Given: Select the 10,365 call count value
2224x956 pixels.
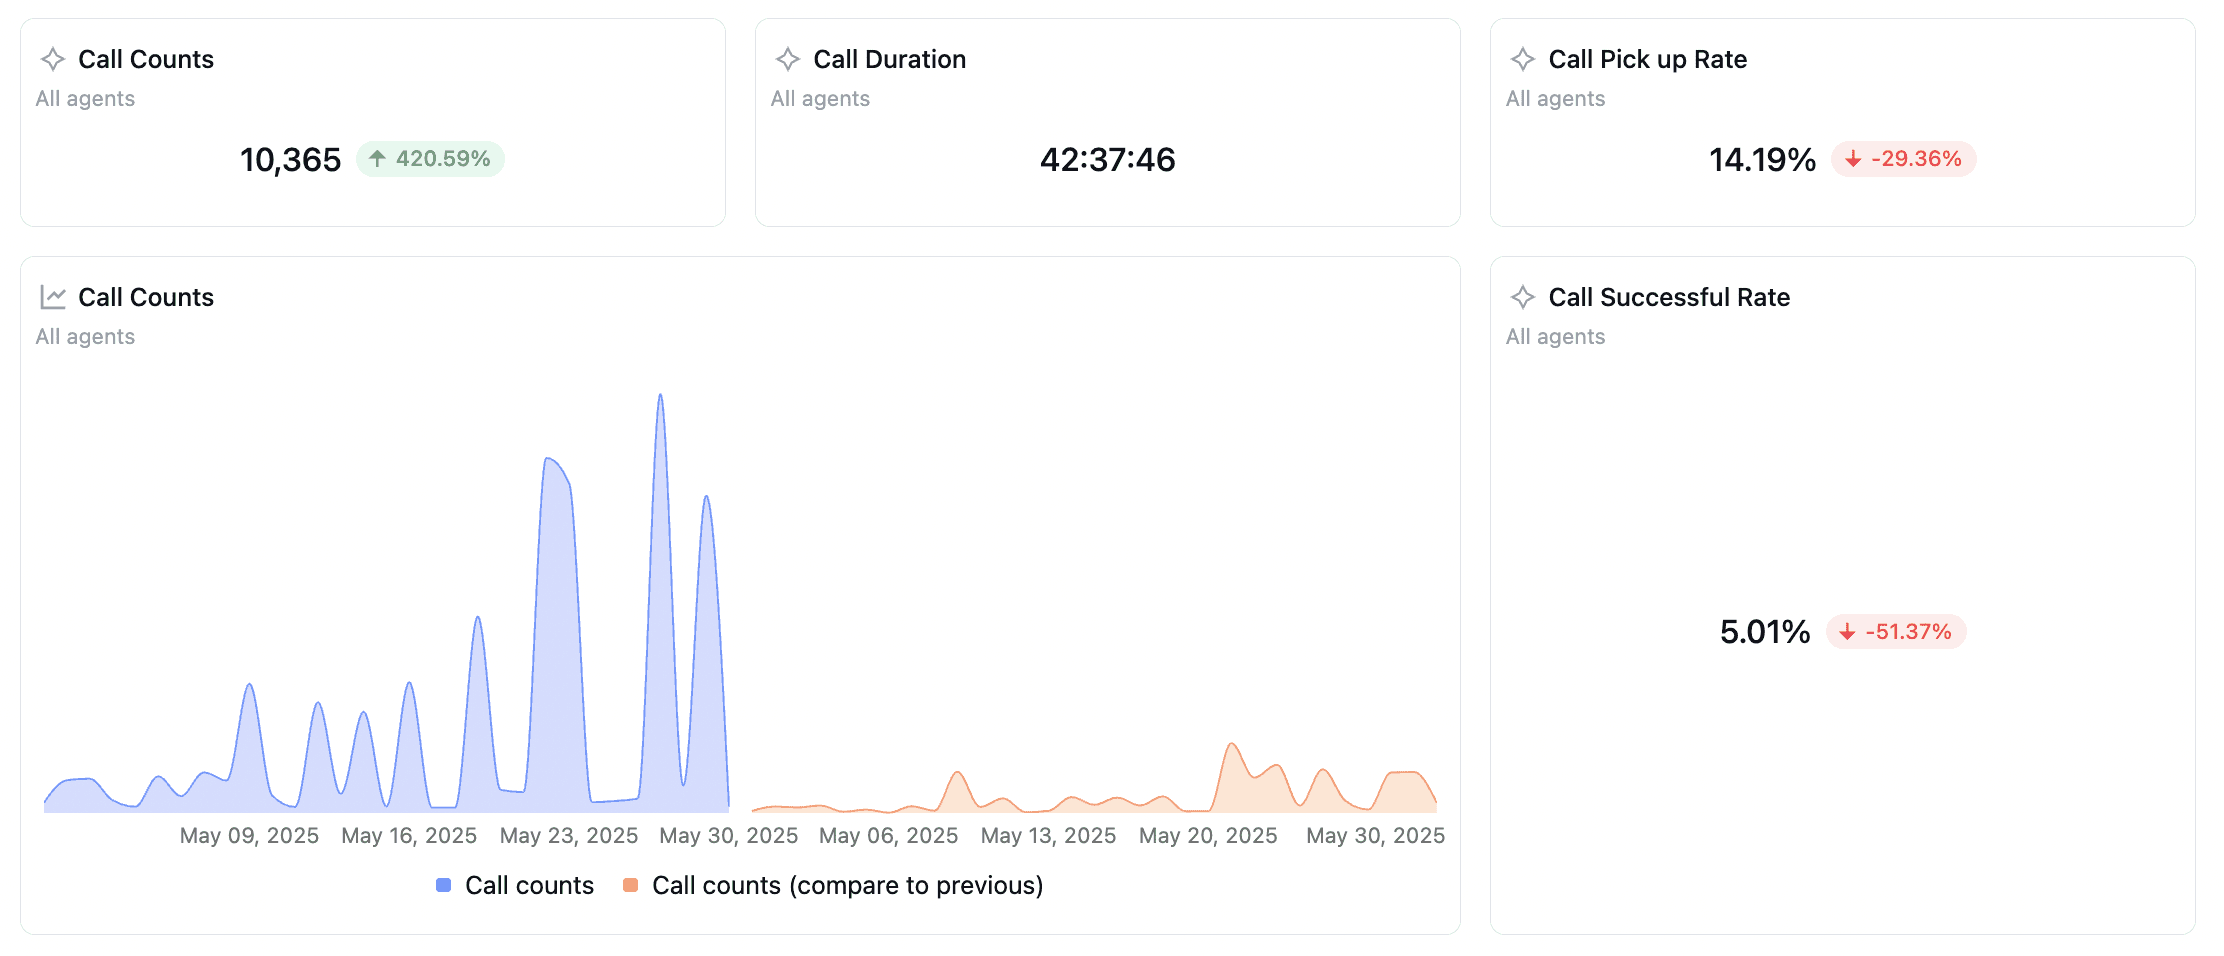Looking at the screenshot, I should point(290,160).
